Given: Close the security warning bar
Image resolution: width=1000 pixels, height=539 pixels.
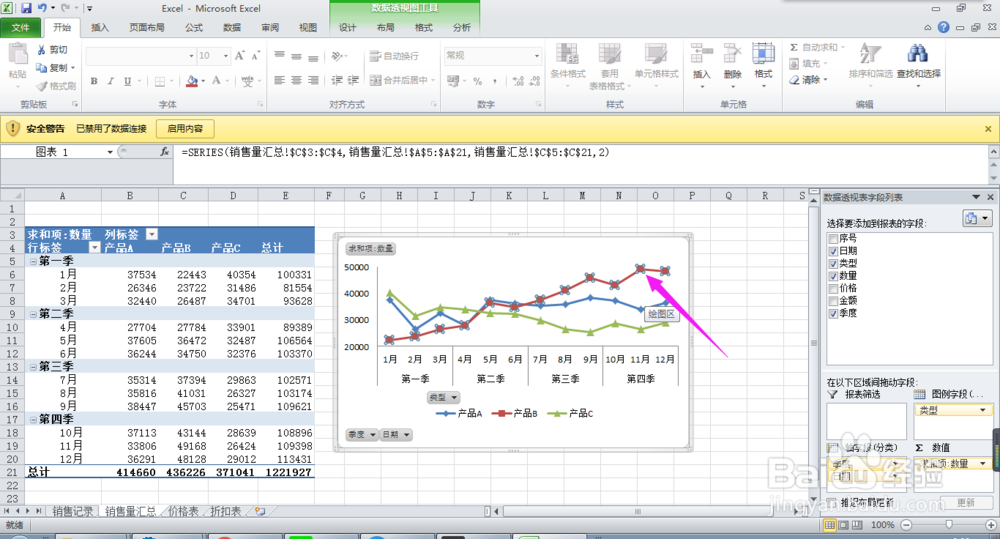Looking at the screenshot, I should tap(988, 129).
